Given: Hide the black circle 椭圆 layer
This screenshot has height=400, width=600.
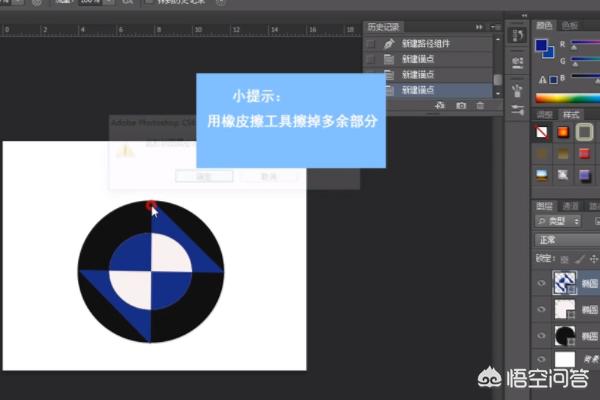Looking at the screenshot, I should pyautogui.click(x=541, y=336).
